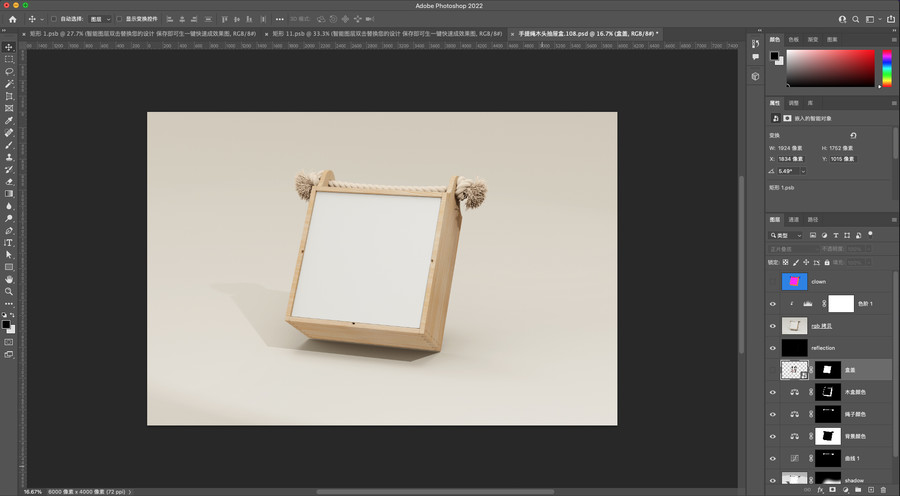Select the Spot Healing Brush tool
900x496 pixels.
point(9,133)
